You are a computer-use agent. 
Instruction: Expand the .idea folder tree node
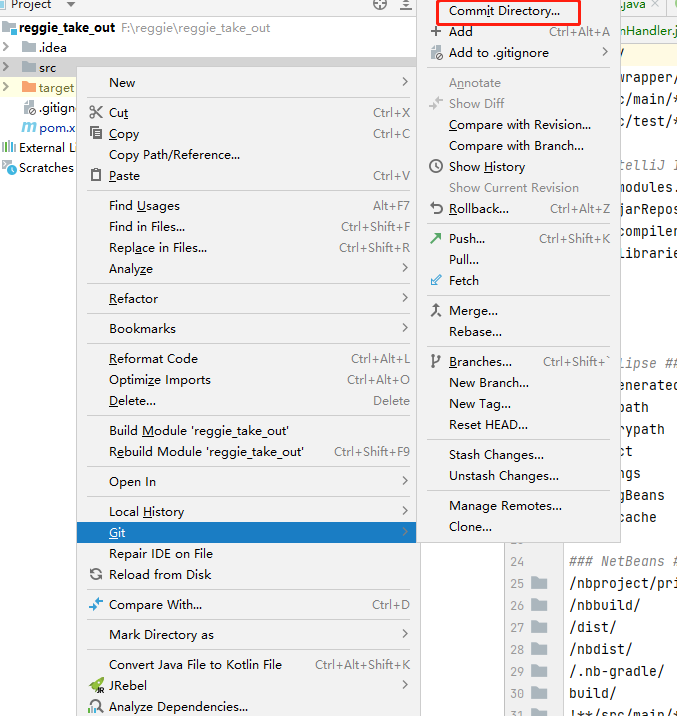6,47
